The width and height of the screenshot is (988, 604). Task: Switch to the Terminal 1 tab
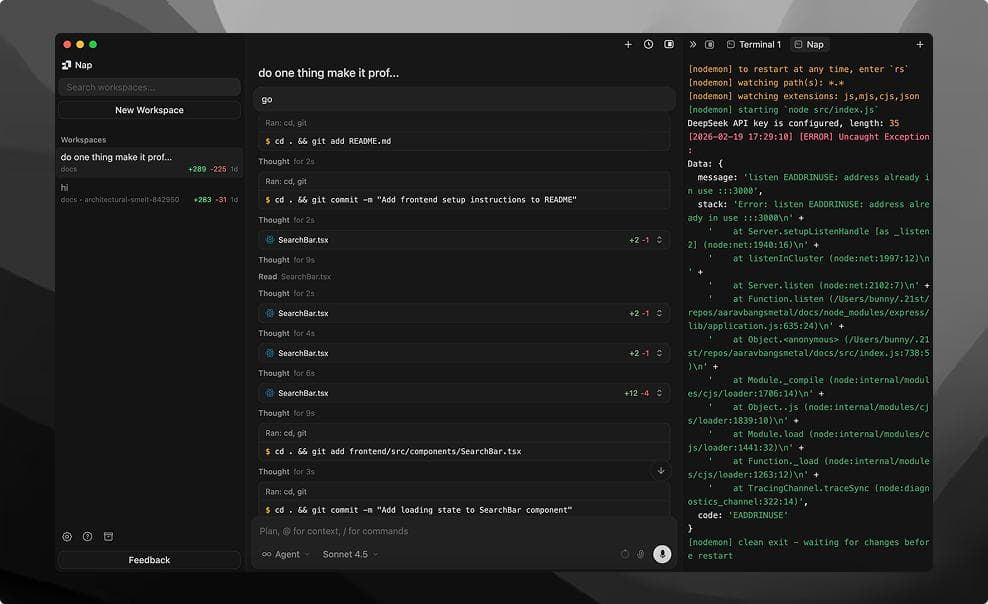click(754, 45)
